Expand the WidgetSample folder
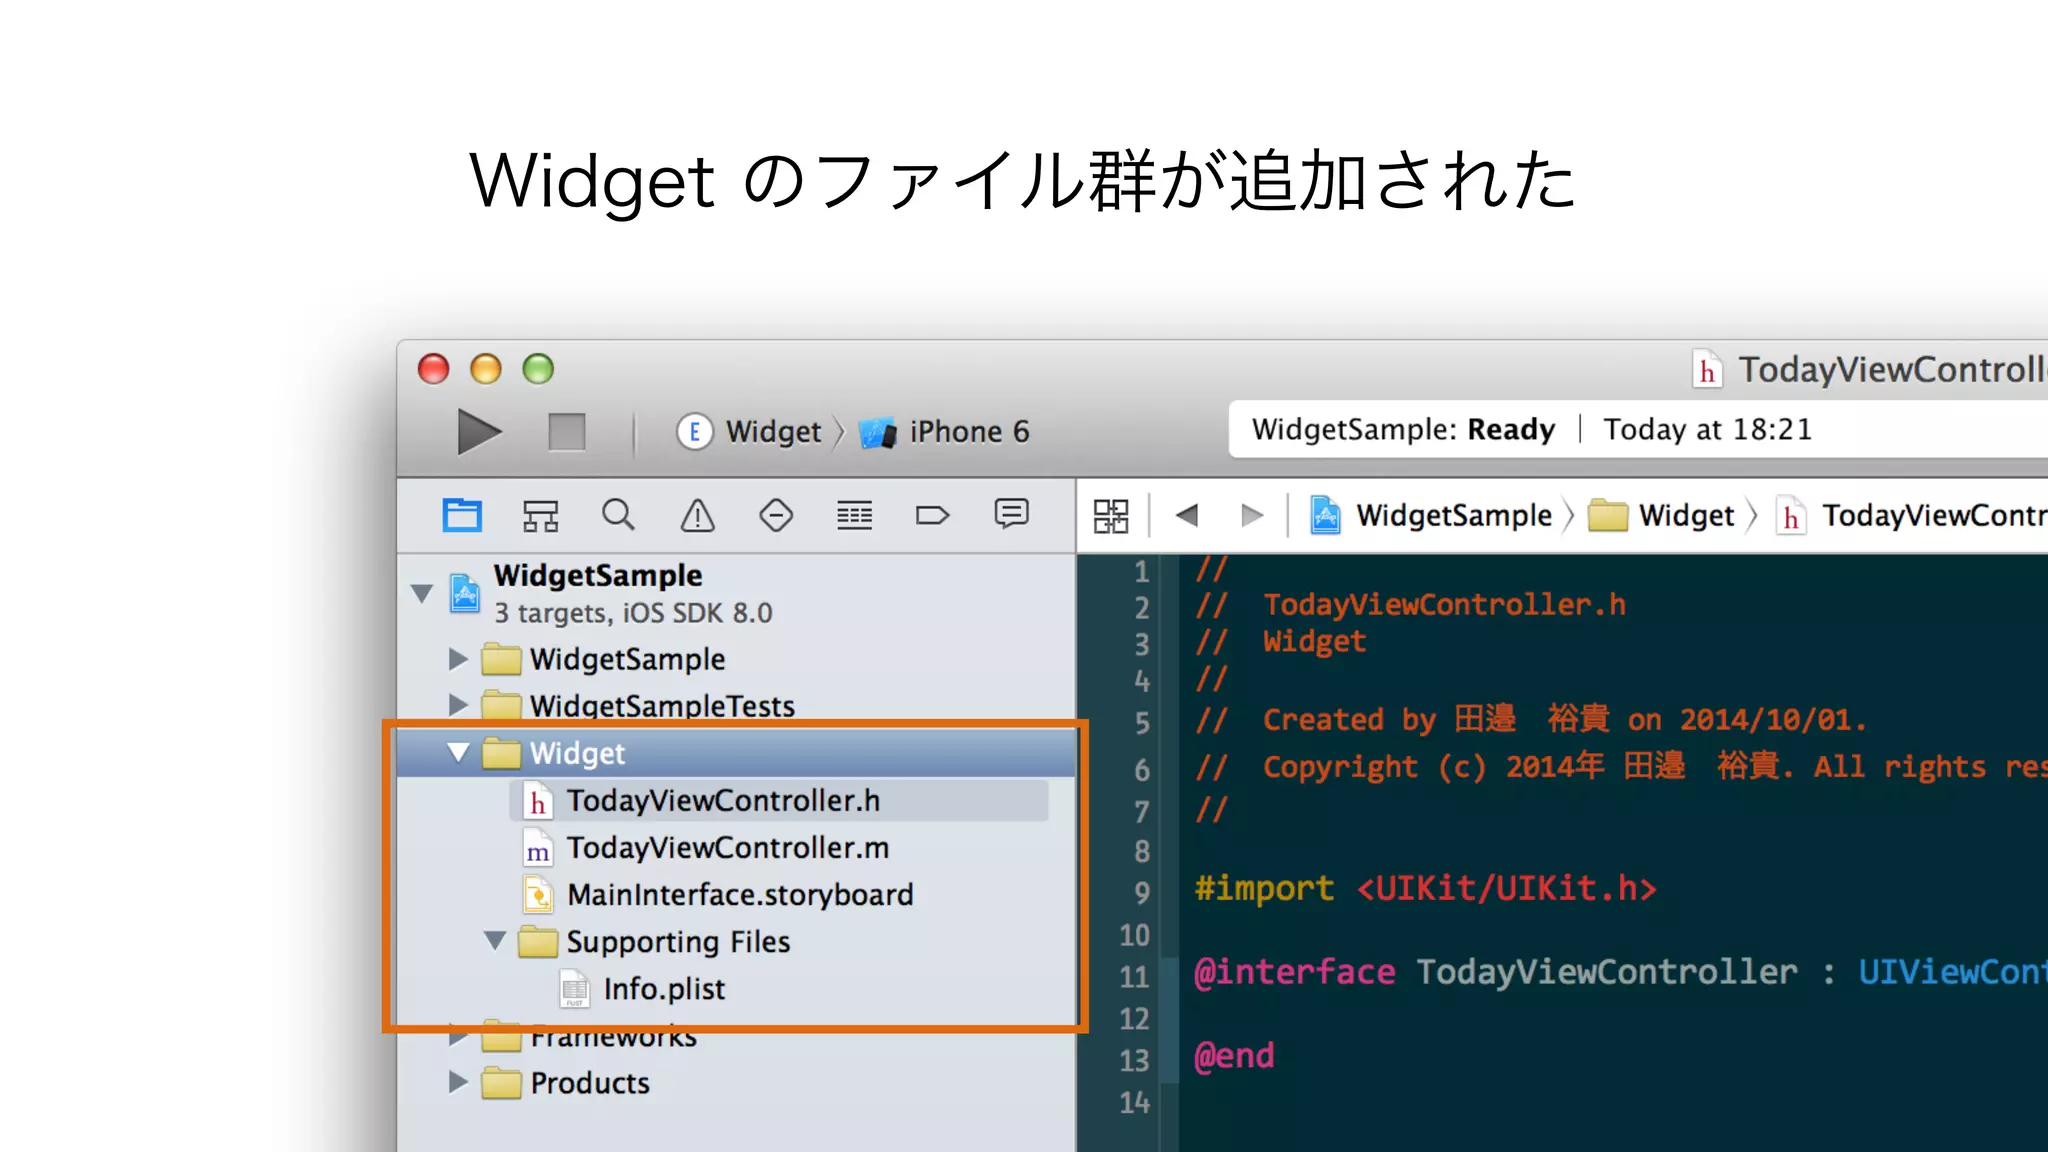 tap(458, 659)
